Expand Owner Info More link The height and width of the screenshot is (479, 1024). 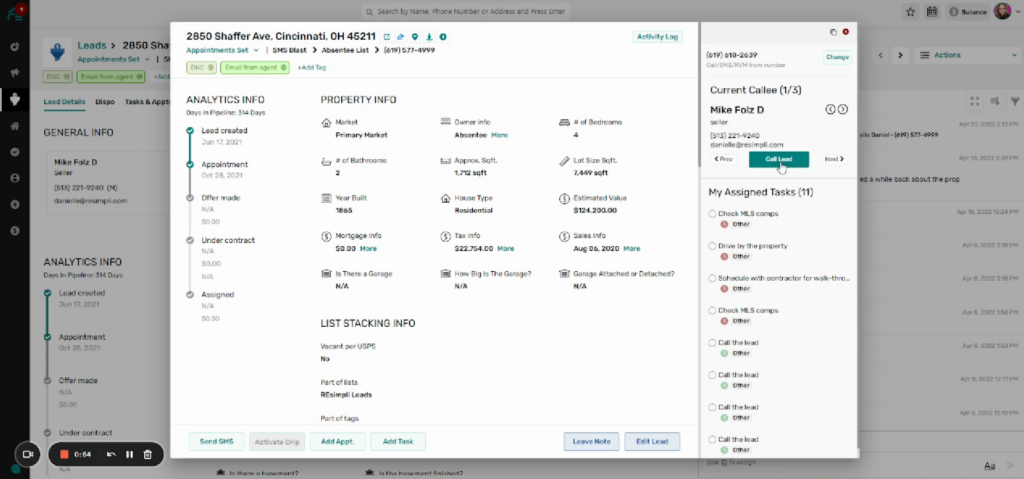500,135
